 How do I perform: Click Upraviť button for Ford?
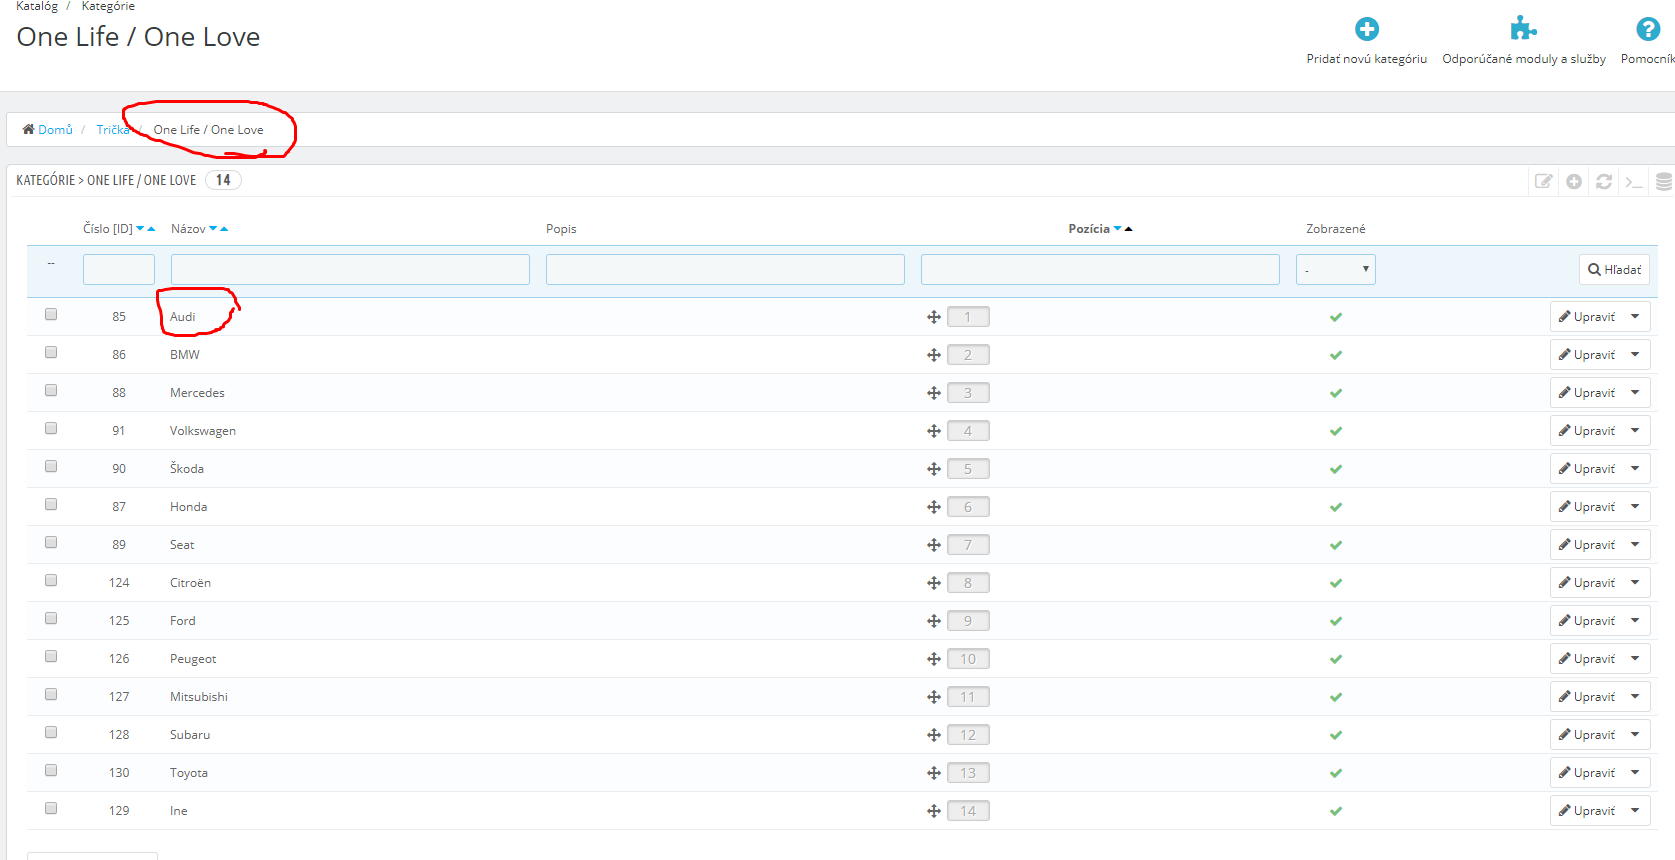coord(1587,621)
